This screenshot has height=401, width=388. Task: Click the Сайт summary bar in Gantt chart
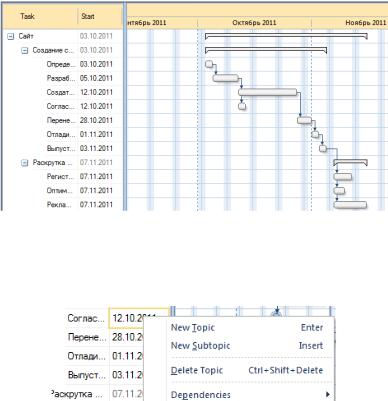coord(286,35)
